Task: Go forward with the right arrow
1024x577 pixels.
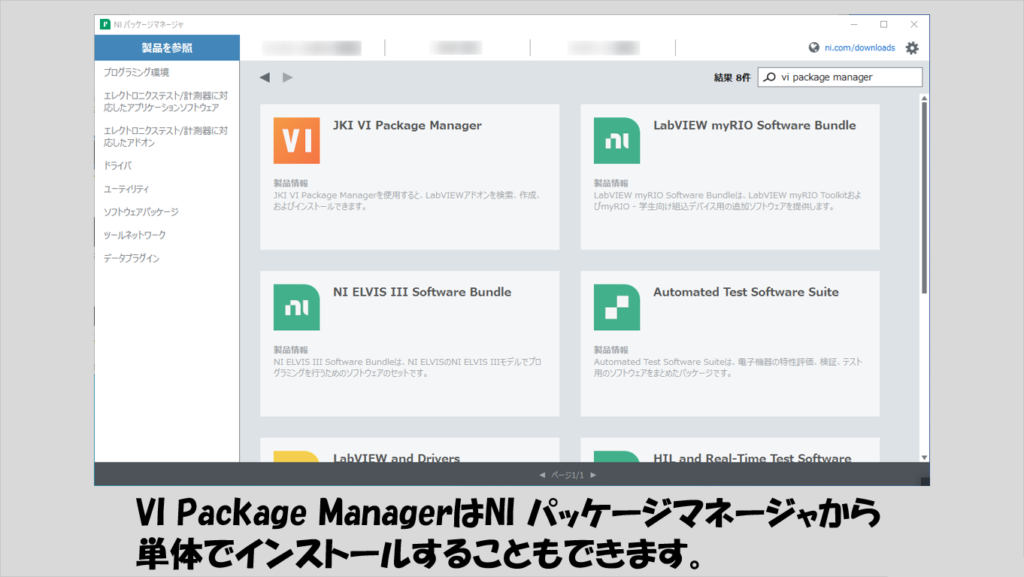Action: [288, 77]
